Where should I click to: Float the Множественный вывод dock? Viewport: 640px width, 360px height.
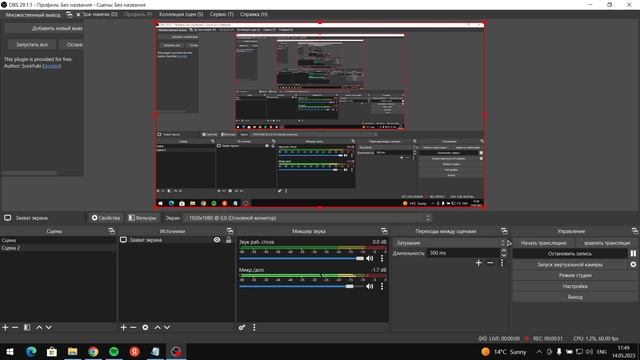[x=69, y=15]
